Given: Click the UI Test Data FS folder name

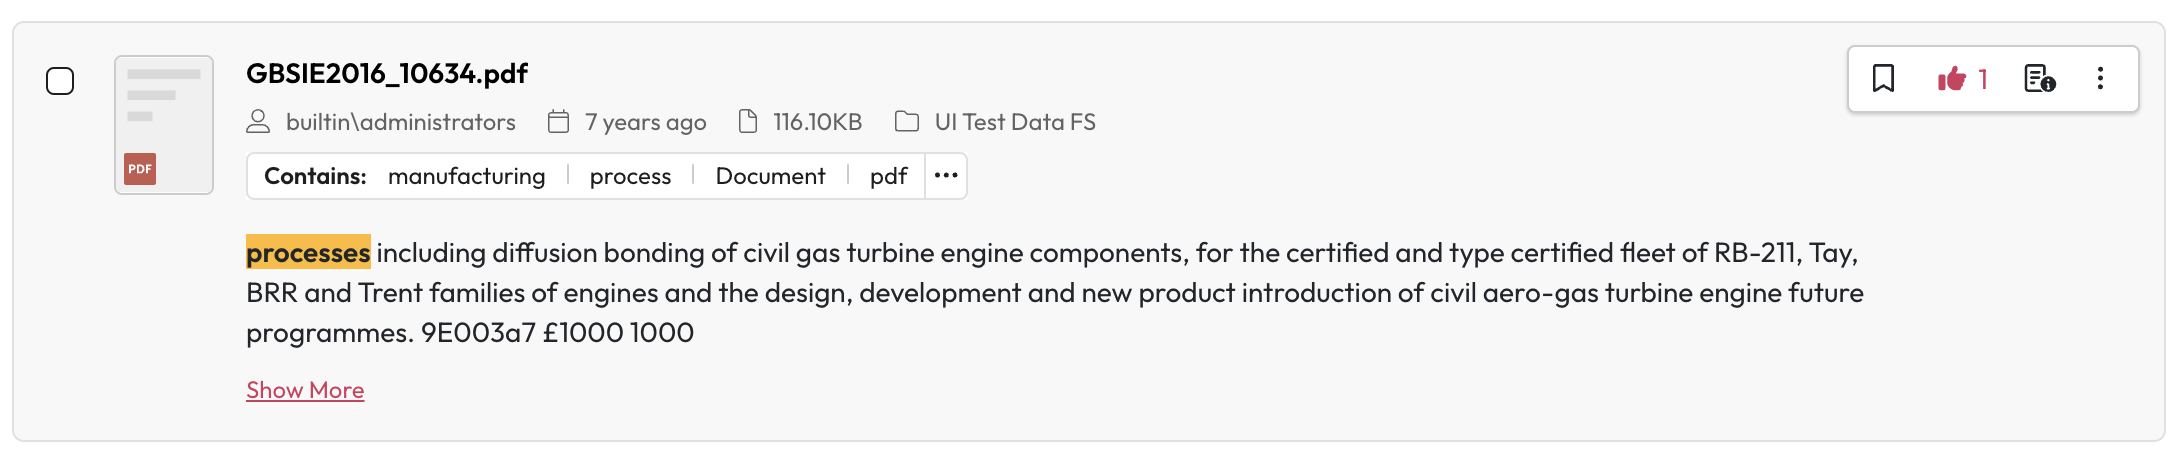Looking at the screenshot, I should click(x=1015, y=122).
